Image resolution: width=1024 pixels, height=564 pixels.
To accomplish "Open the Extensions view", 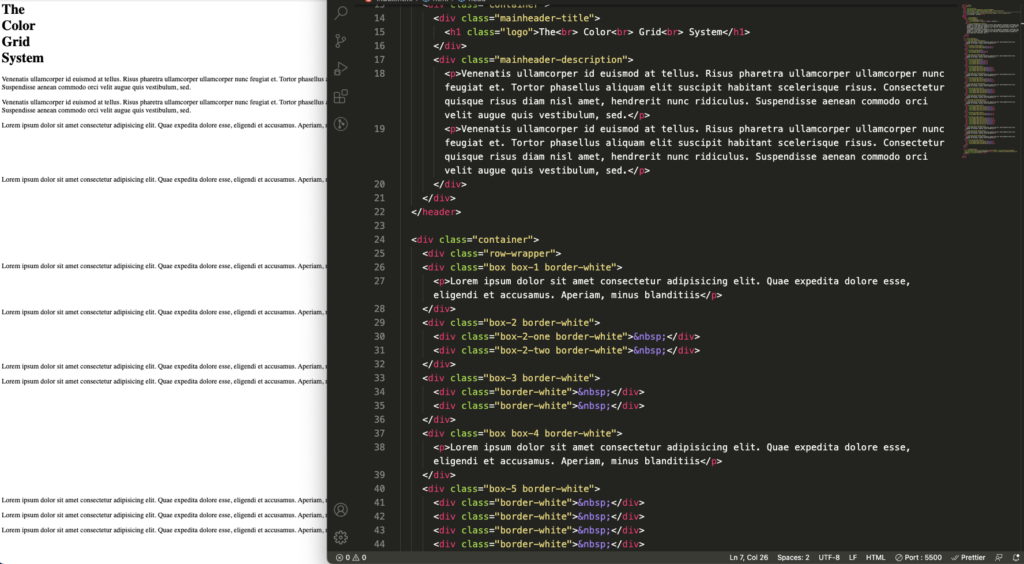I will (x=341, y=97).
